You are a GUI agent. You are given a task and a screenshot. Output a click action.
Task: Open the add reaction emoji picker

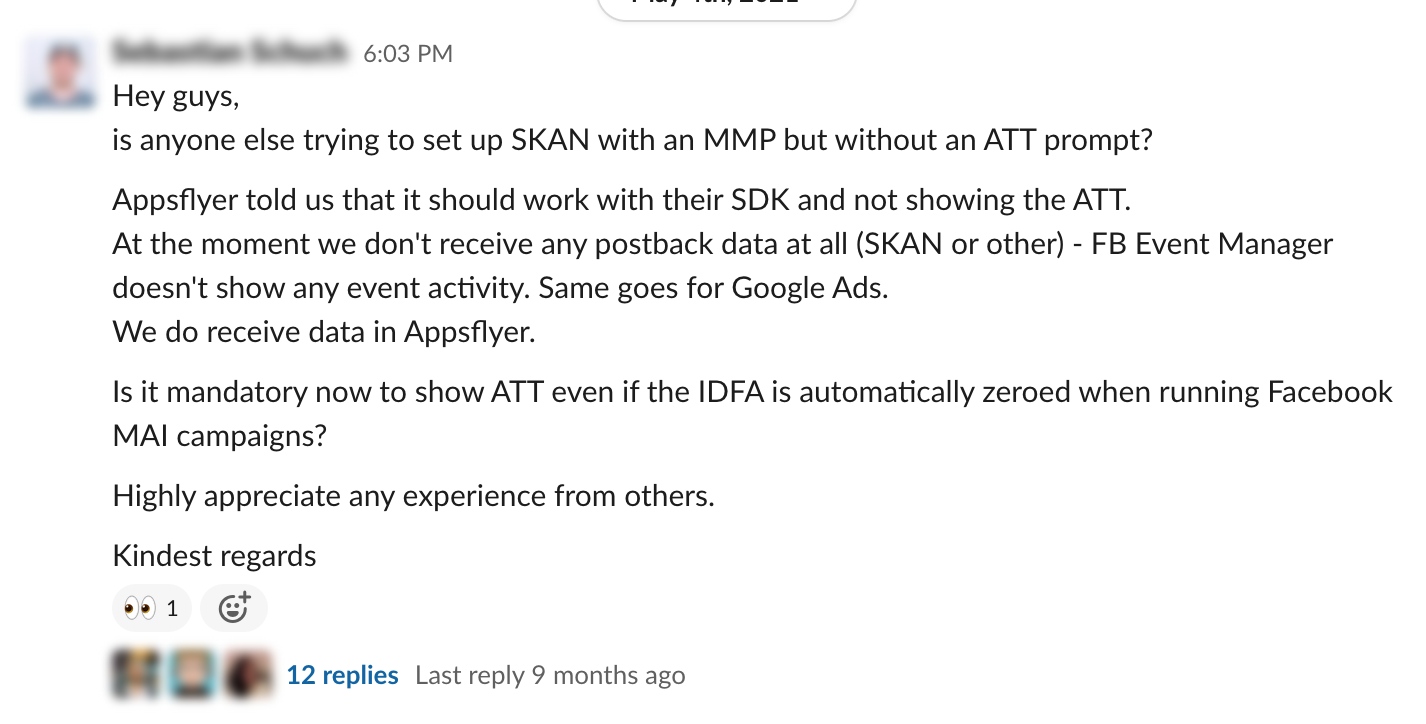point(234,608)
